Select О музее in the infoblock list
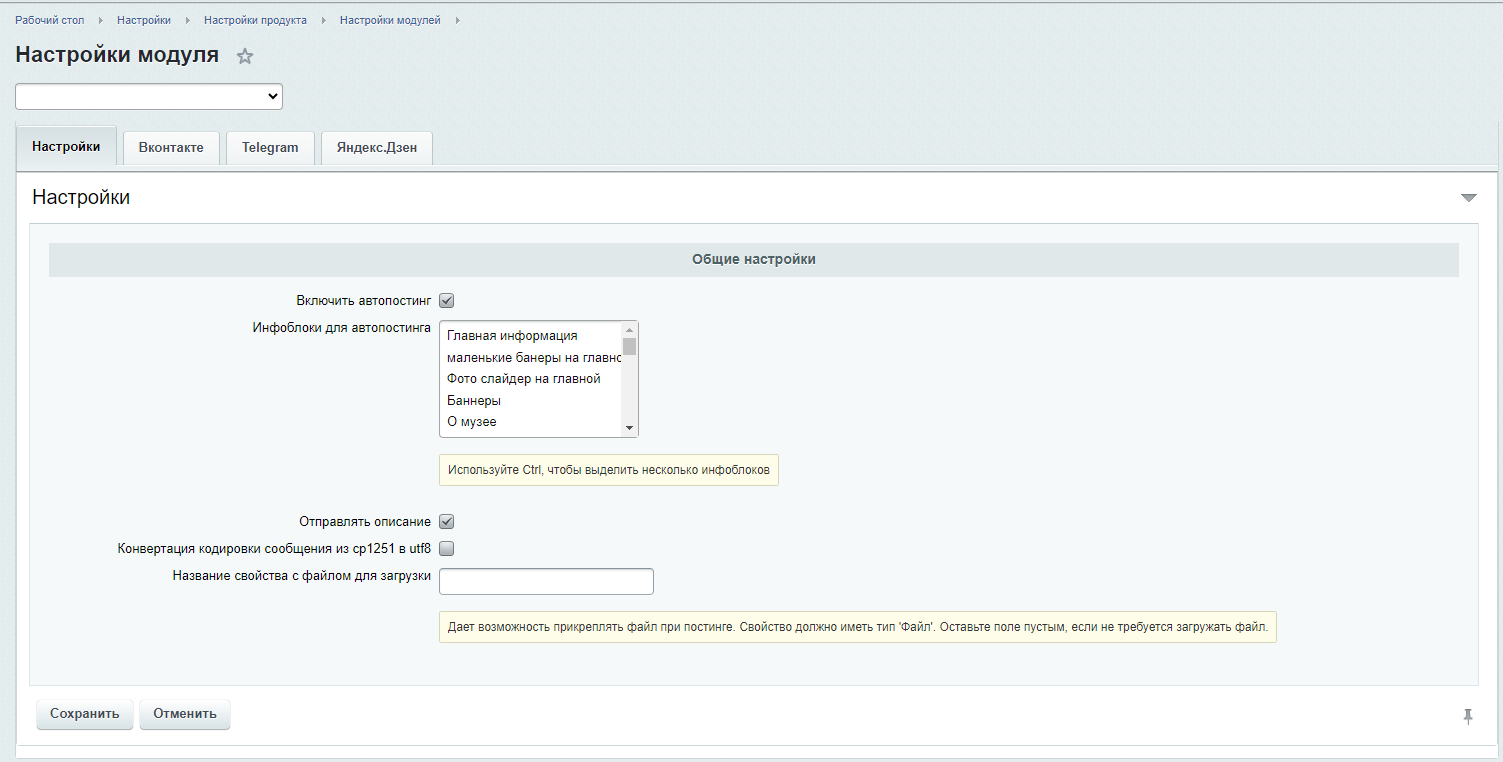Screen dimensions: 1503x762 click(x=531, y=422)
